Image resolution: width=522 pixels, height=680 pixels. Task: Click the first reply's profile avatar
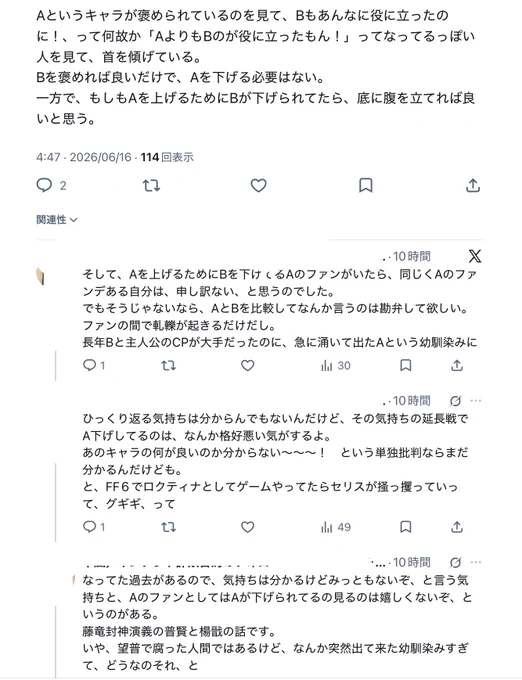41,276
